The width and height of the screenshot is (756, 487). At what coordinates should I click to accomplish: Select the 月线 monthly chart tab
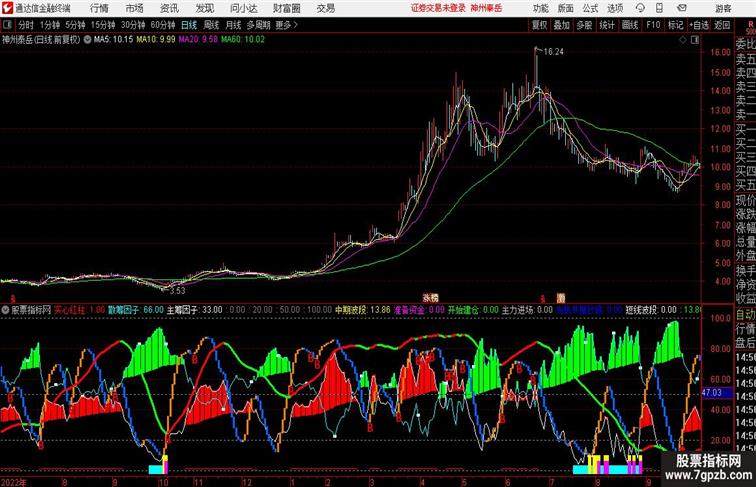pos(233,25)
